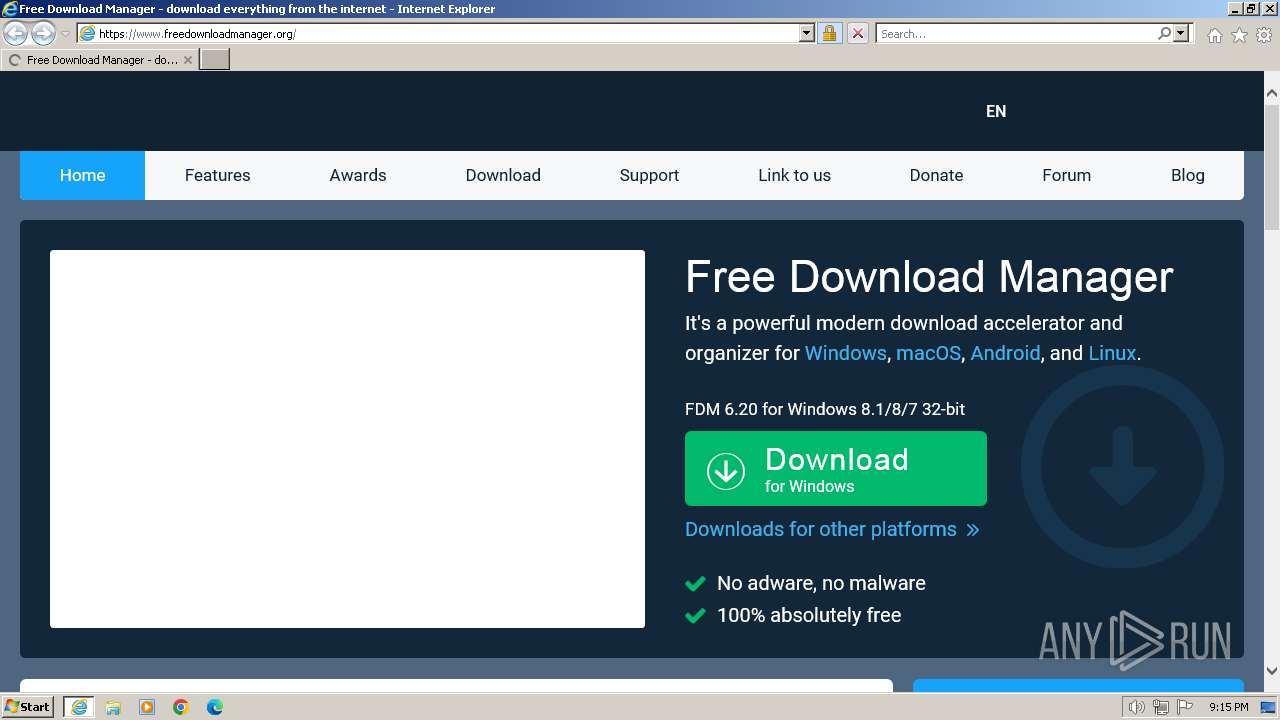The image size is (1280, 720).
Task: Click the blank promo image placeholder
Action: pos(347,439)
